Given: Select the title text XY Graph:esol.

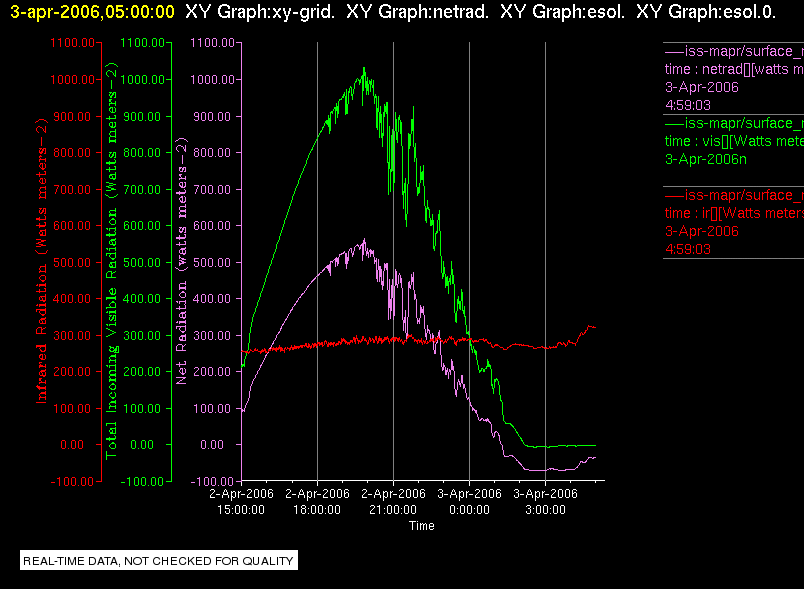Looking at the screenshot, I should tap(562, 11).
